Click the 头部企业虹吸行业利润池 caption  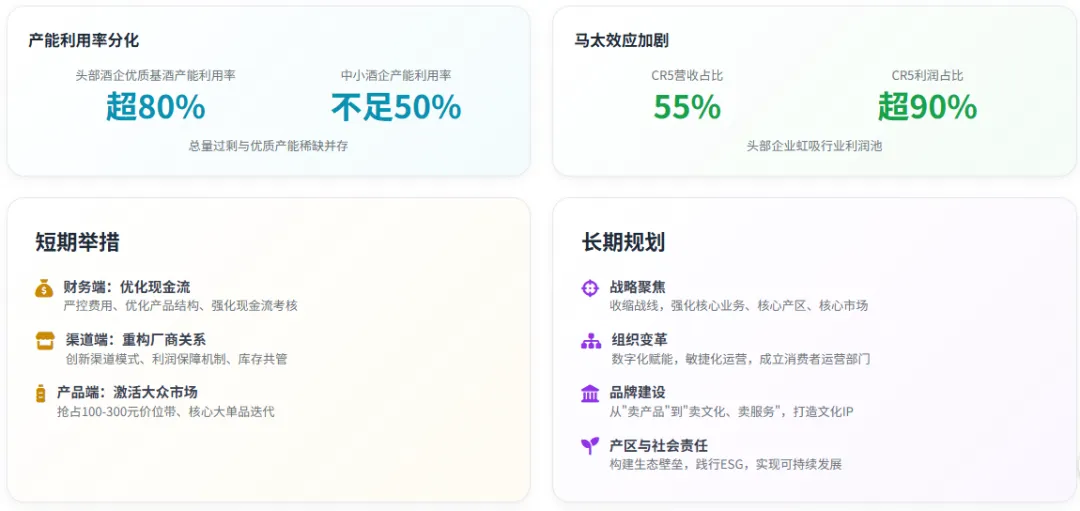click(x=814, y=146)
